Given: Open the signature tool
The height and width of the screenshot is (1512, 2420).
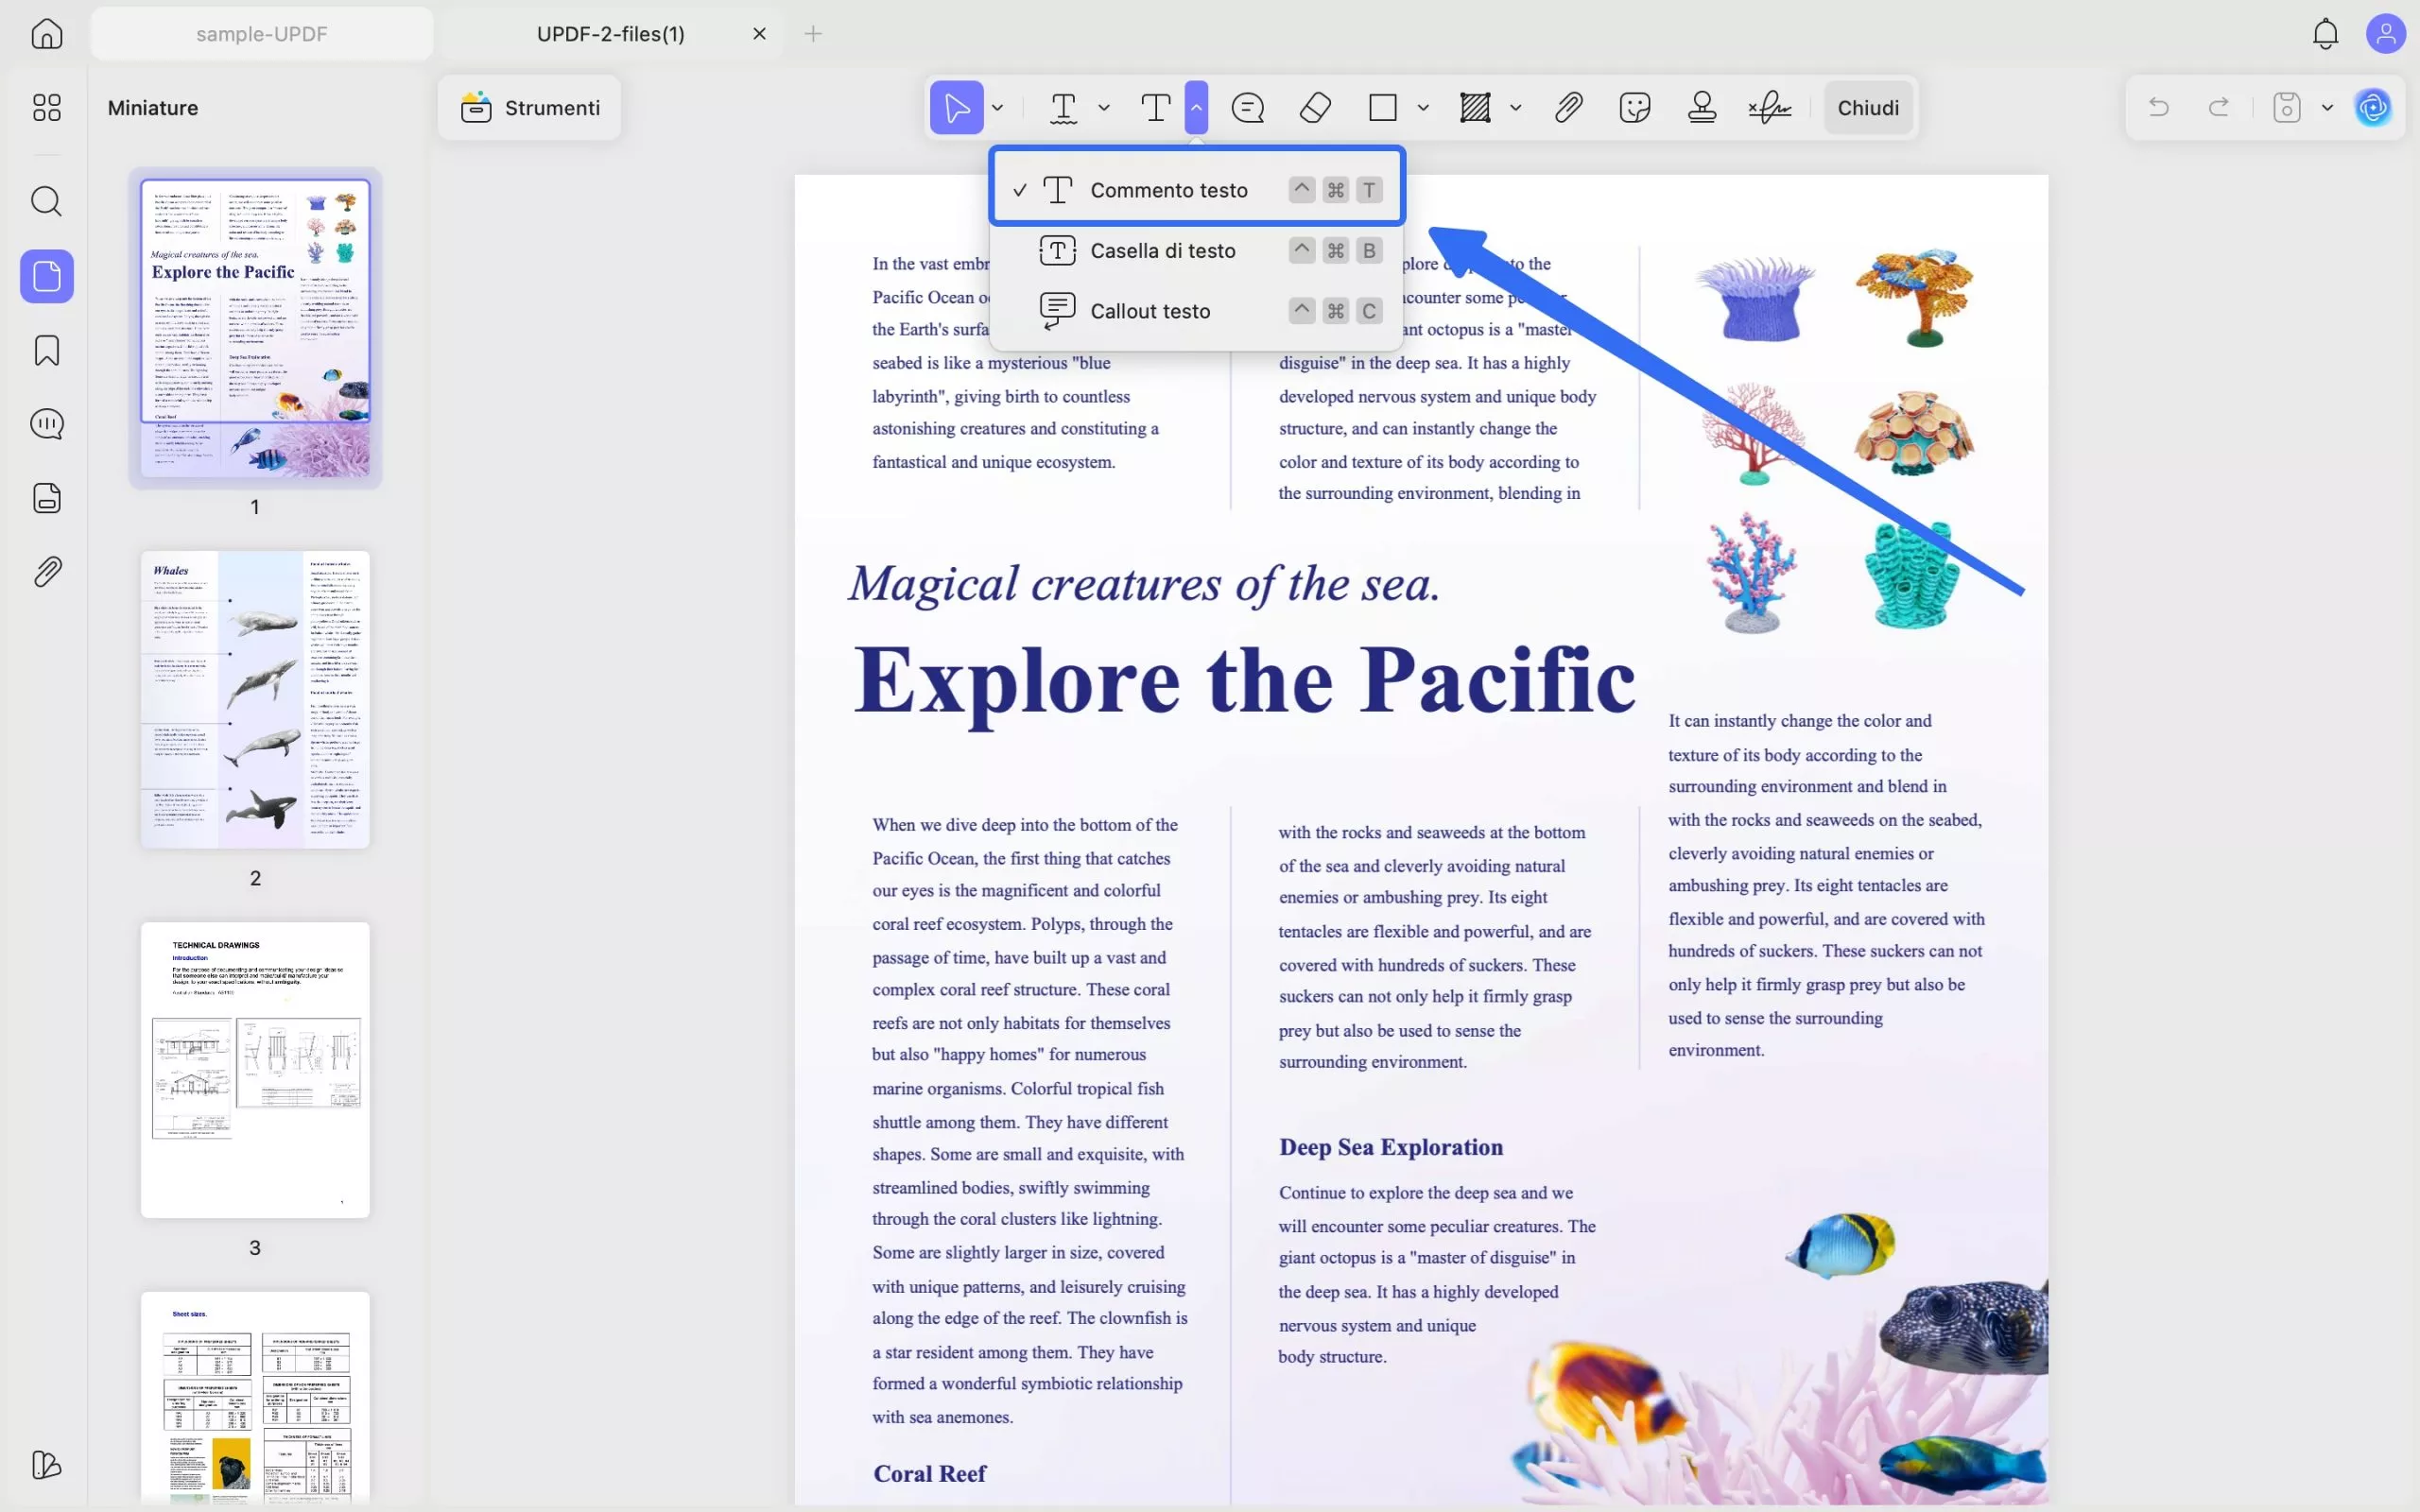Looking at the screenshot, I should point(1769,107).
